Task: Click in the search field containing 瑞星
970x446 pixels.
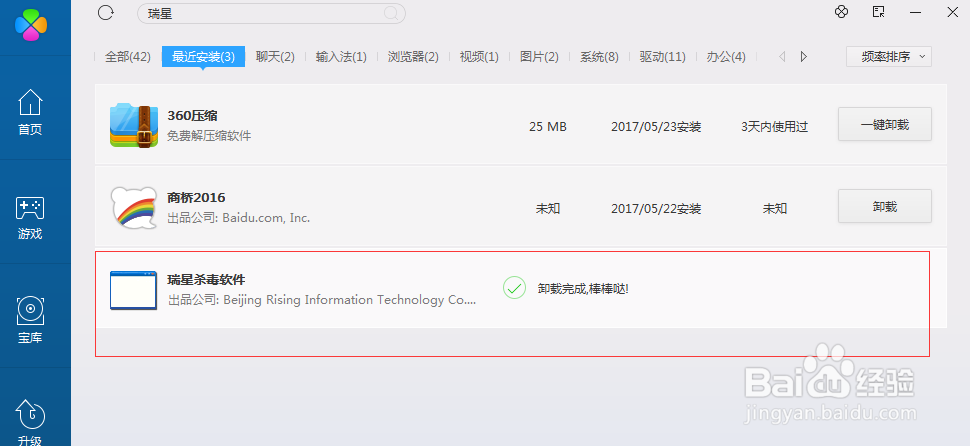Action: 271,13
